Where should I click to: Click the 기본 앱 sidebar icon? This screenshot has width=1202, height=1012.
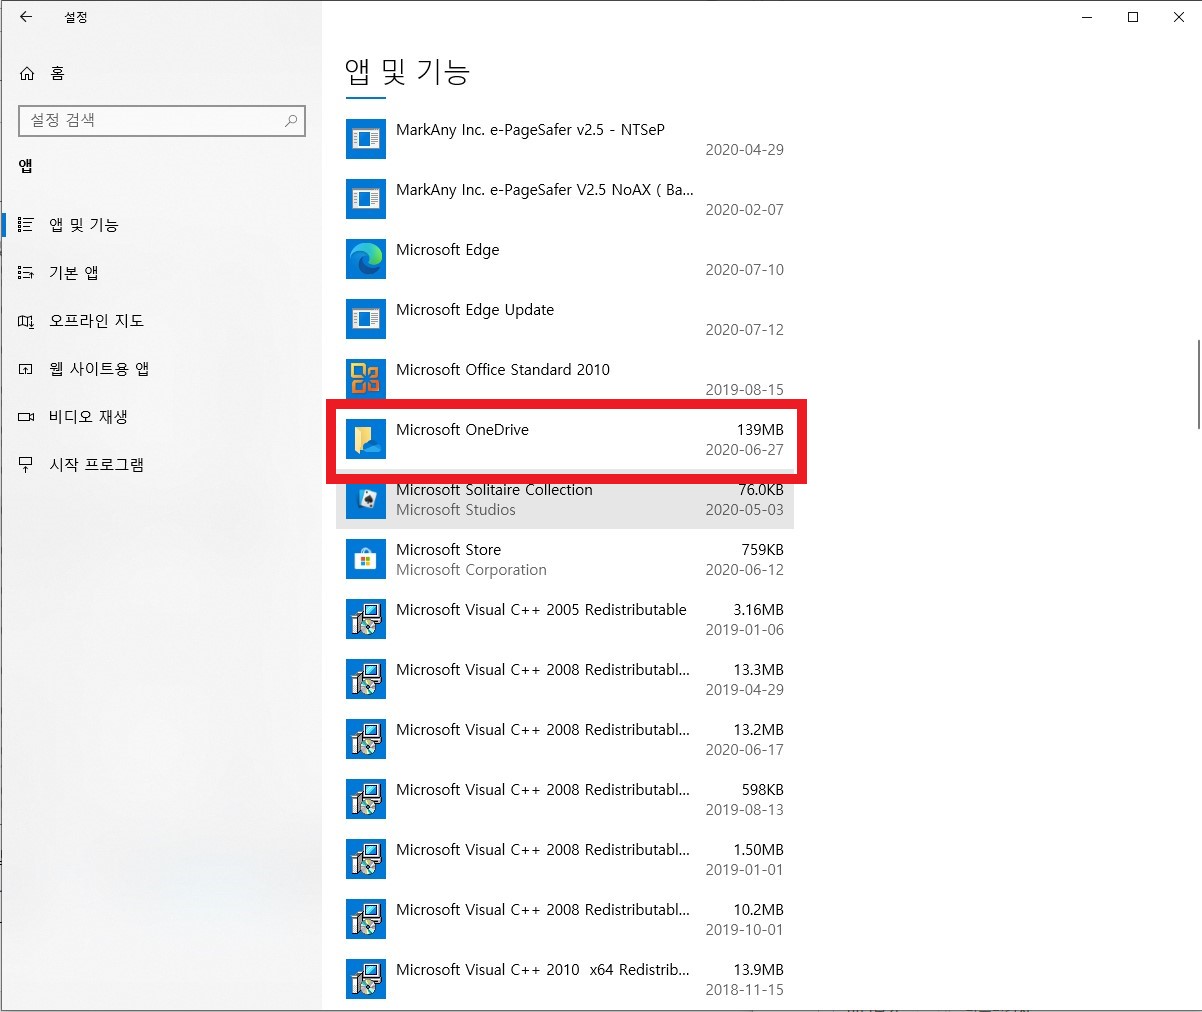[26, 273]
